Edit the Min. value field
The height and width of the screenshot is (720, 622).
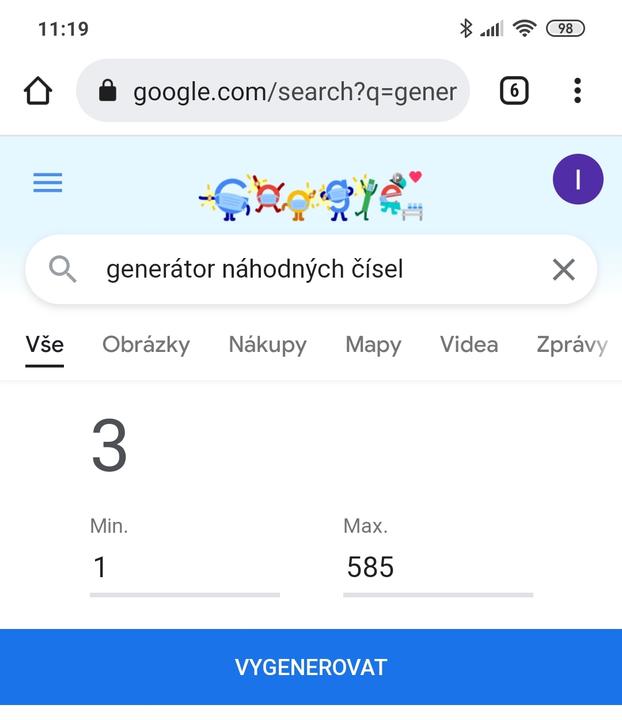[184, 568]
